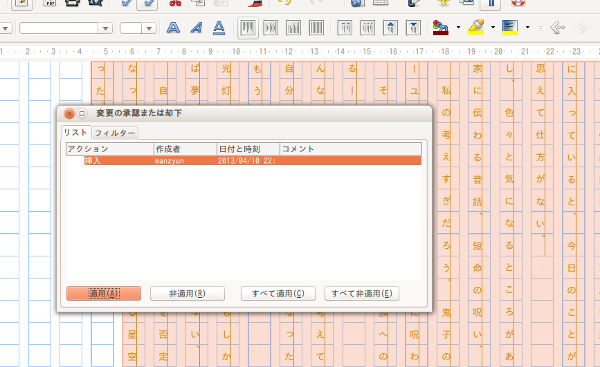Open the font size dropdown arrow
The width and height of the screenshot is (600, 367).
click(149, 28)
